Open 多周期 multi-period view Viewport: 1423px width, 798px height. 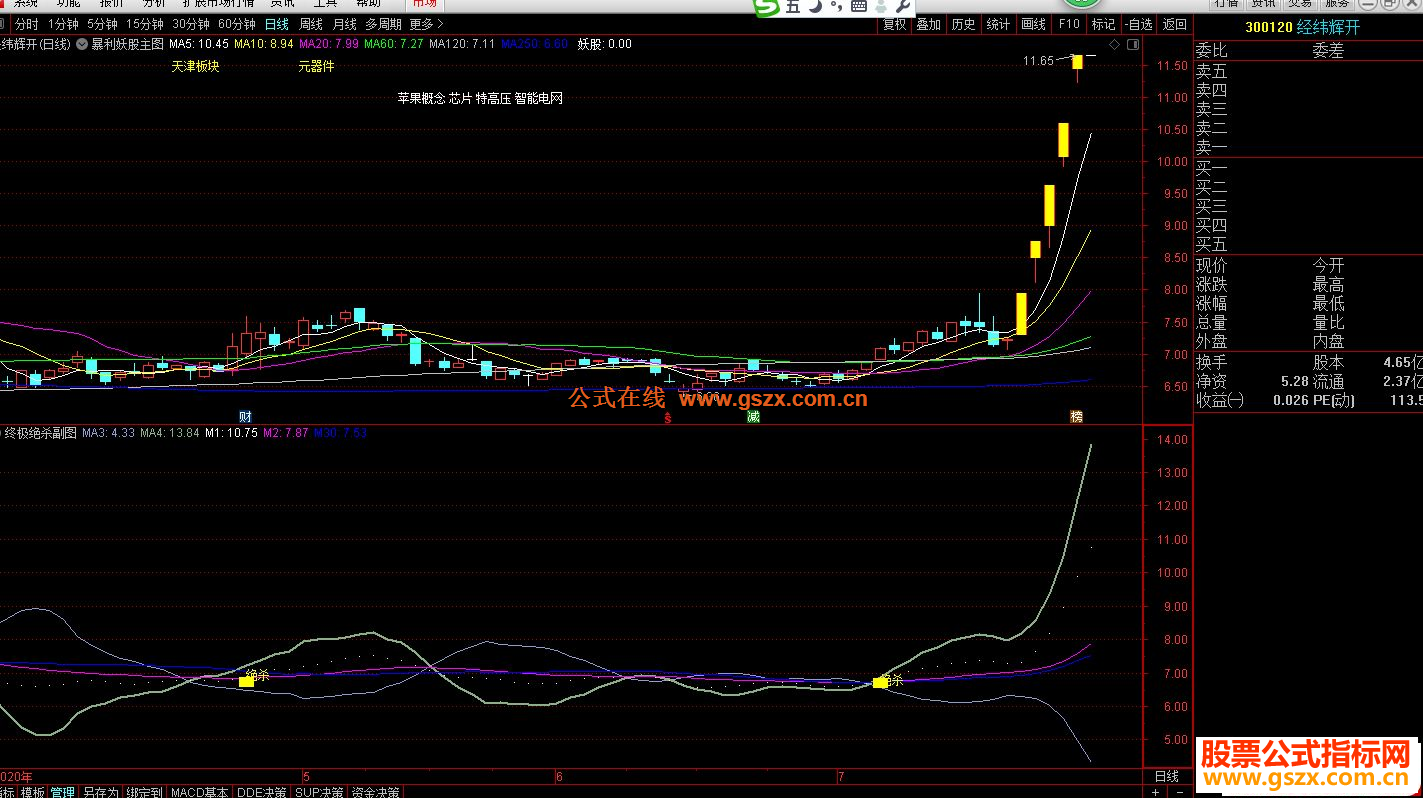point(384,24)
